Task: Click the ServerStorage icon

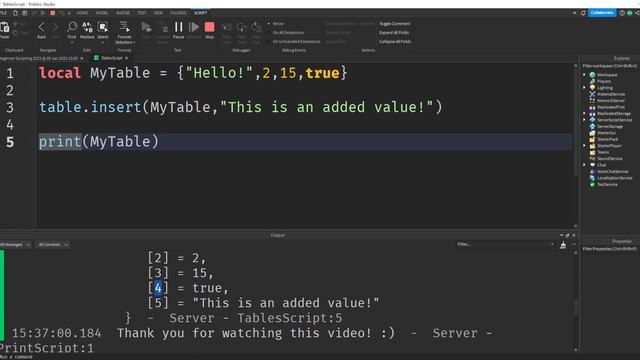Action: [592, 127]
